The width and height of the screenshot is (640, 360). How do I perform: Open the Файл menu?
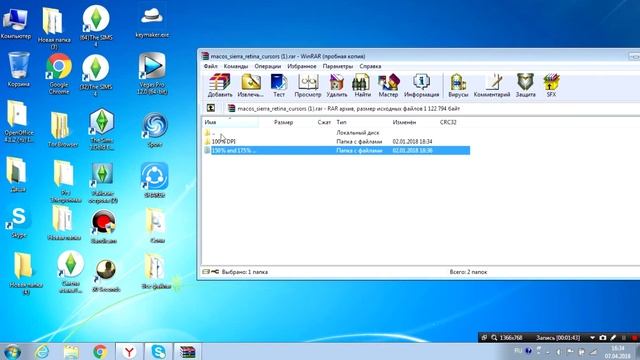(x=211, y=66)
